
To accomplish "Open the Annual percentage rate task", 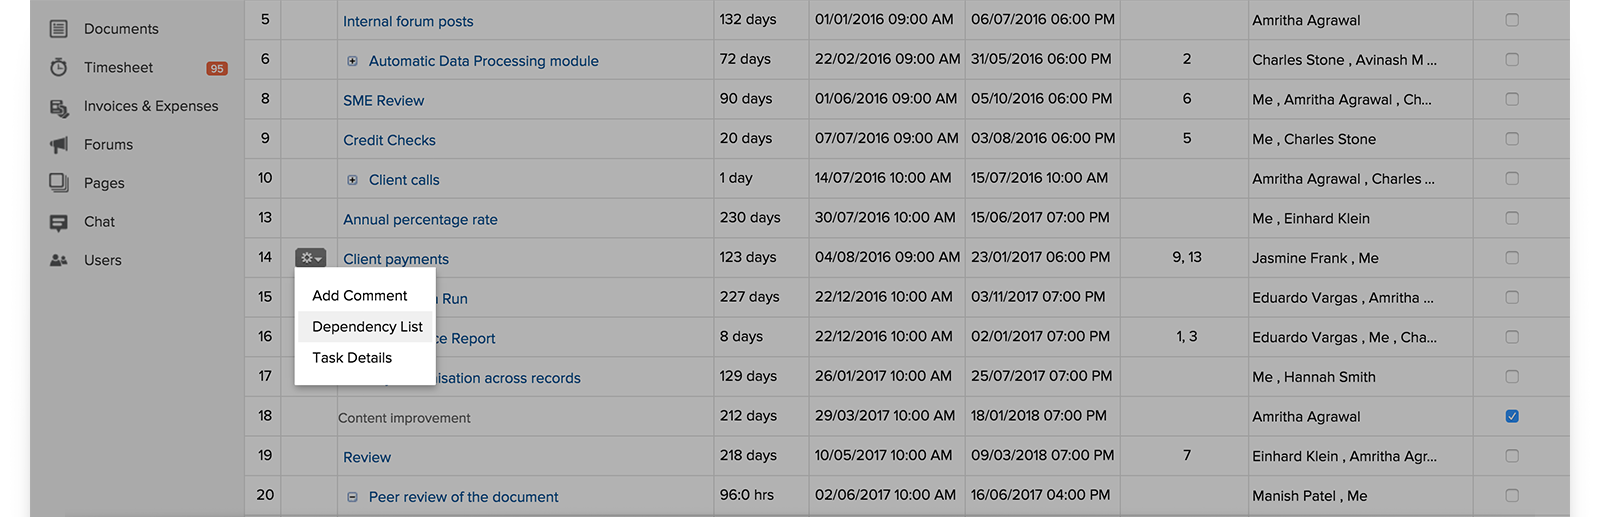I will 420,220.
